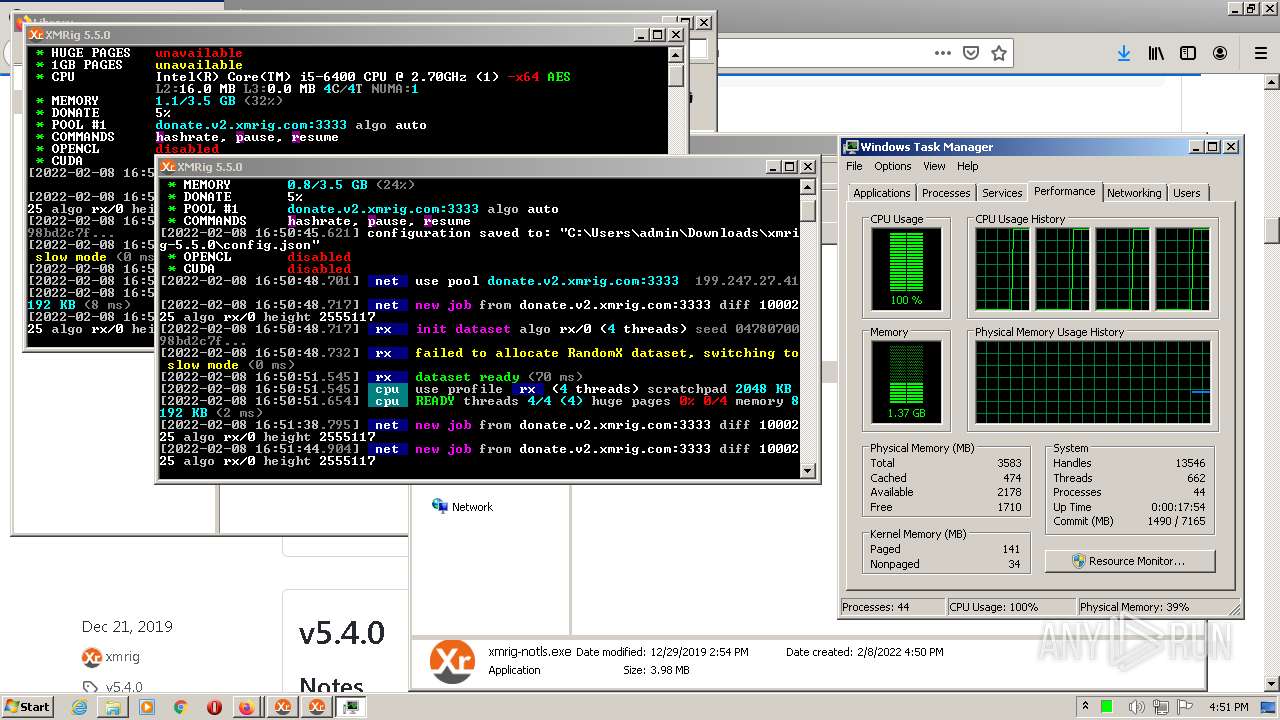Open Task Manager File menu
The height and width of the screenshot is (720, 1280).
[854, 166]
